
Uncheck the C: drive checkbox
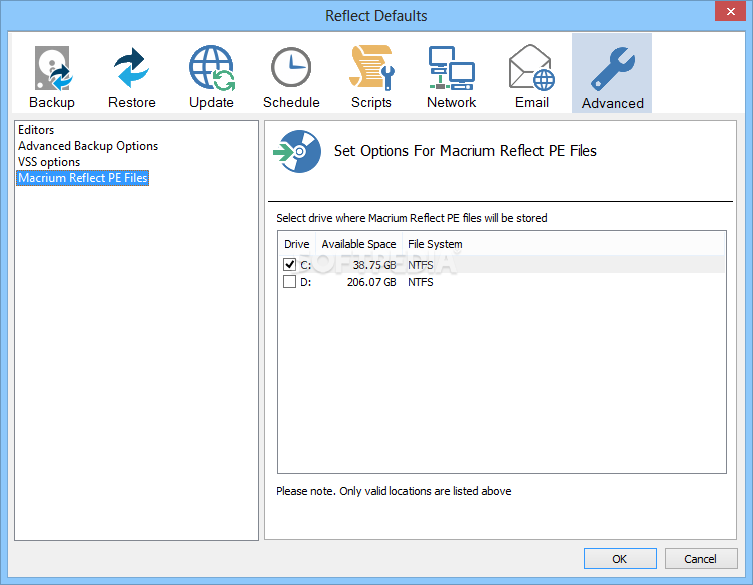(289, 265)
